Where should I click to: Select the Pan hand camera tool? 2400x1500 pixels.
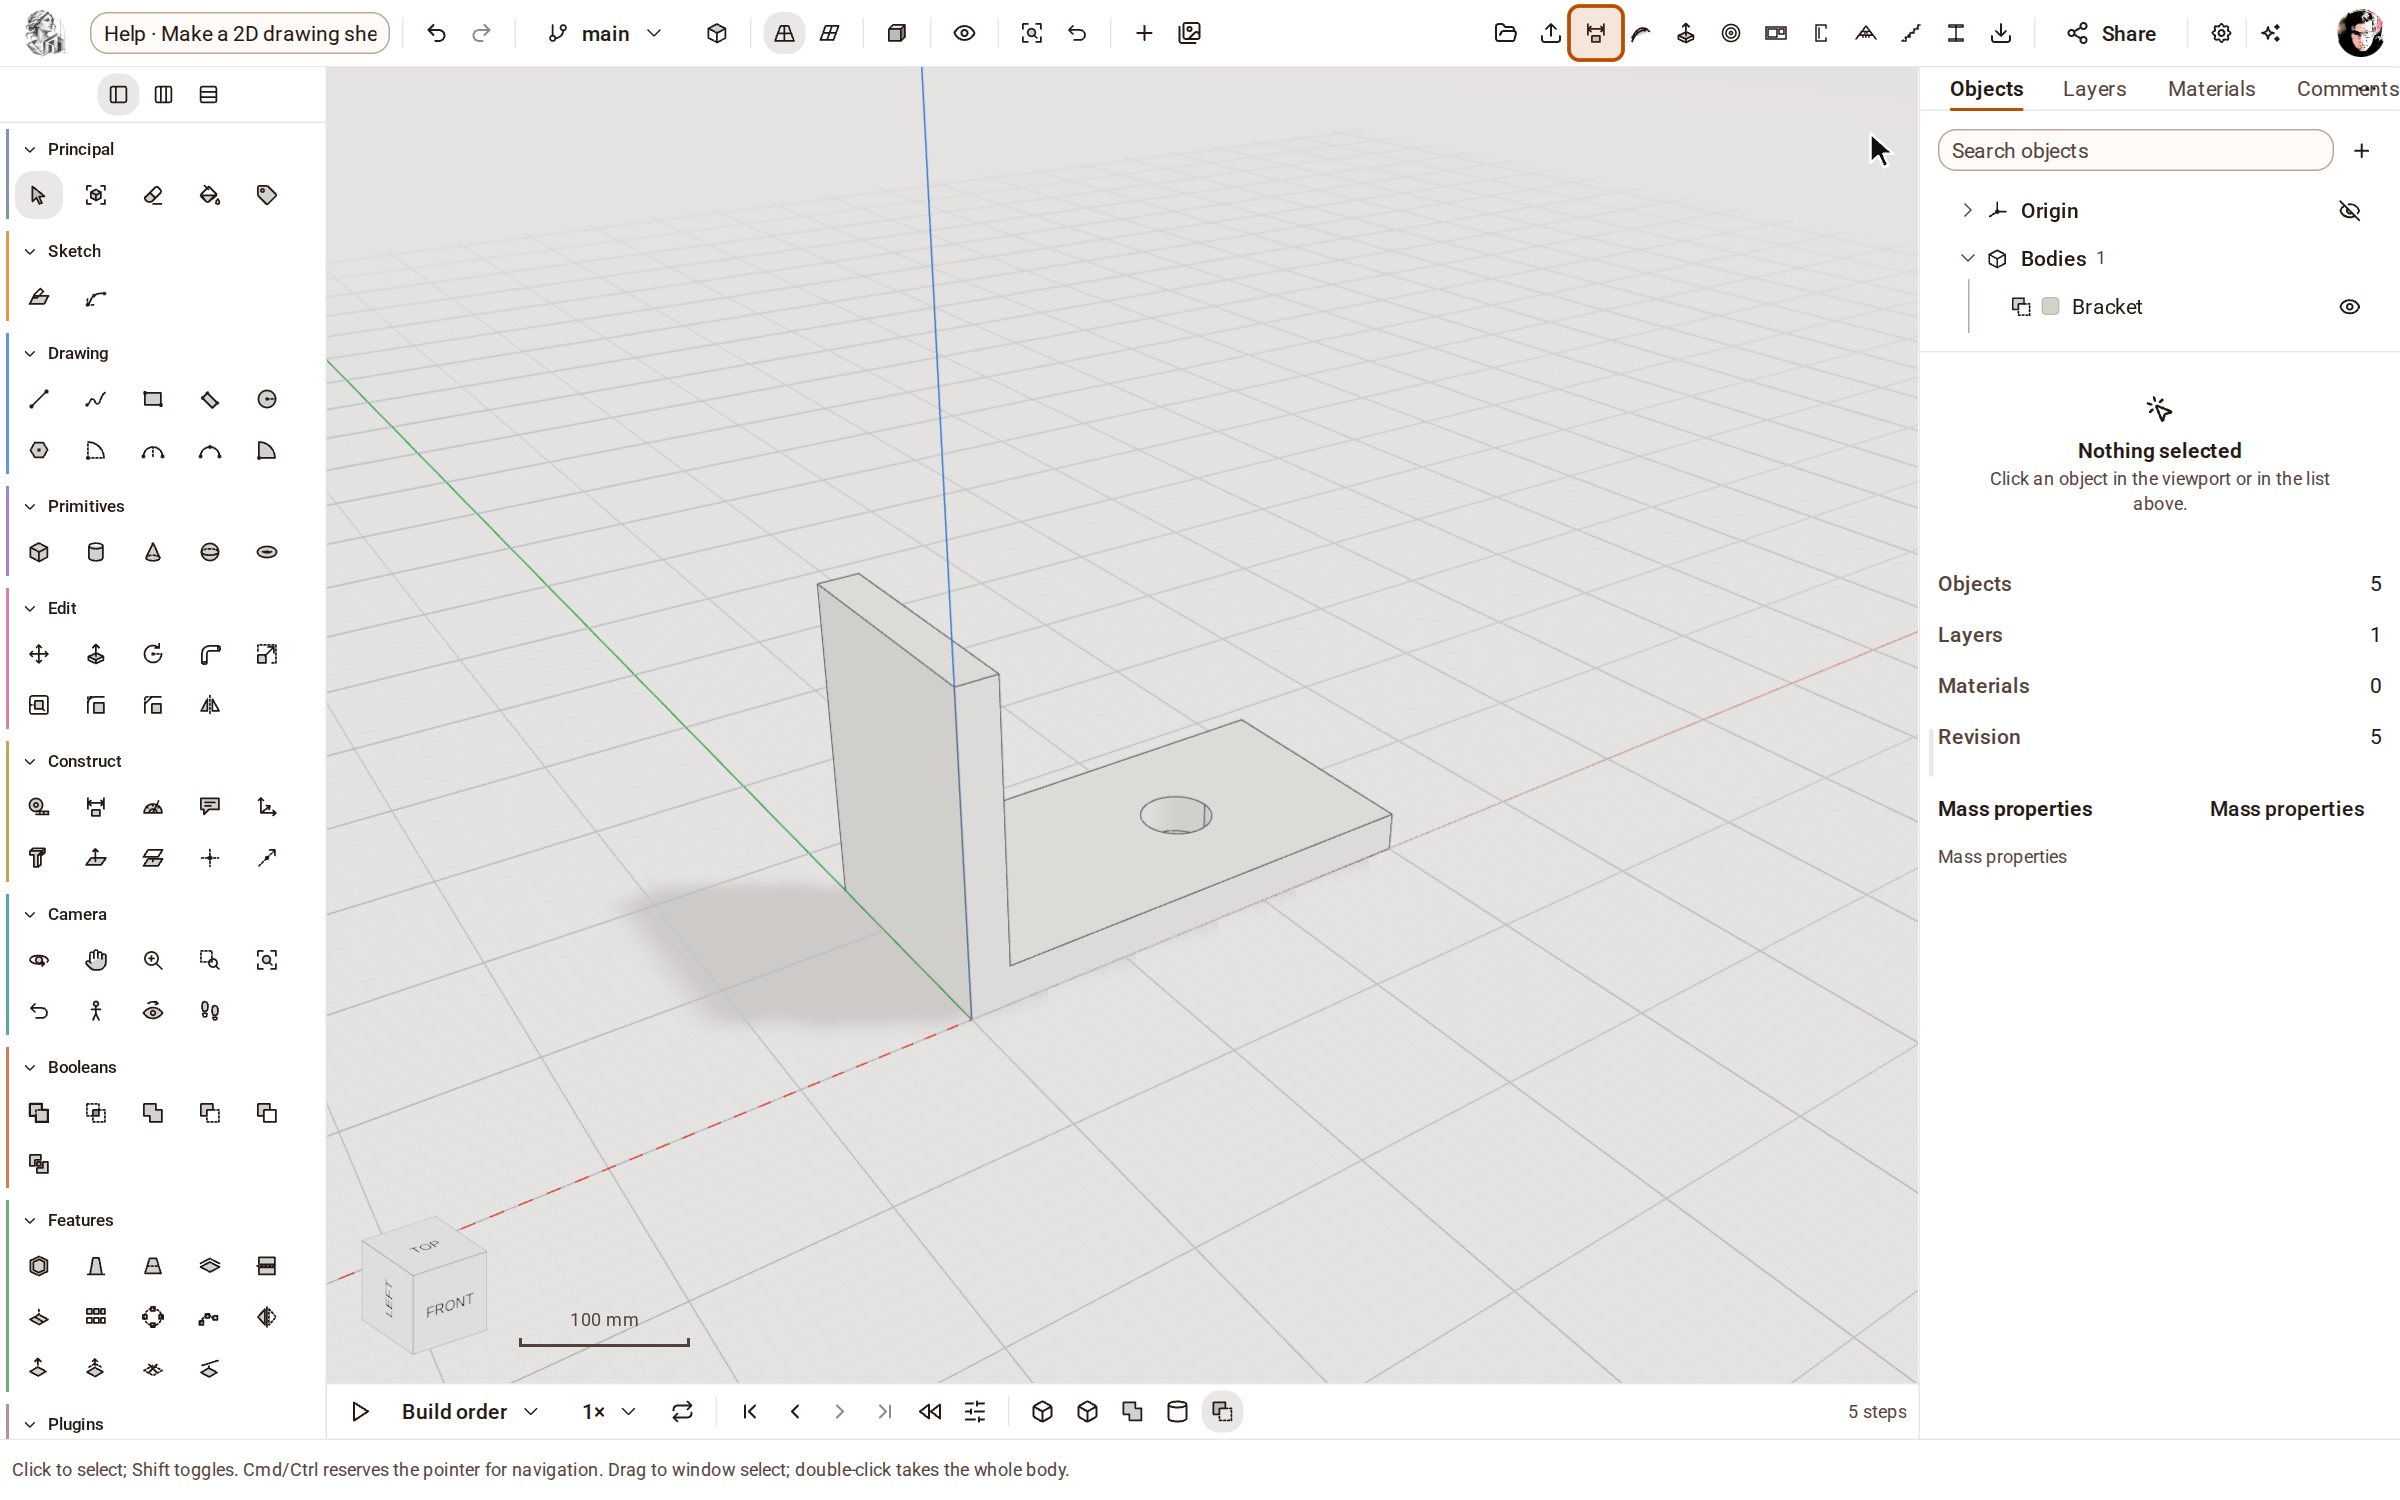[x=96, y=960]
